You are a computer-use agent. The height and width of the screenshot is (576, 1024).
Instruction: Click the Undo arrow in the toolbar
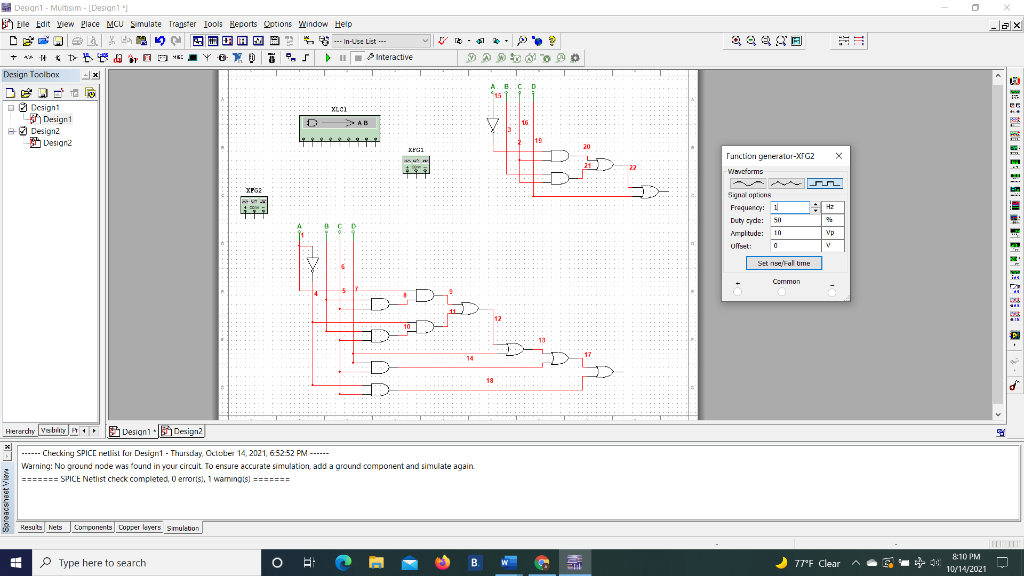[x=158, y=41]
